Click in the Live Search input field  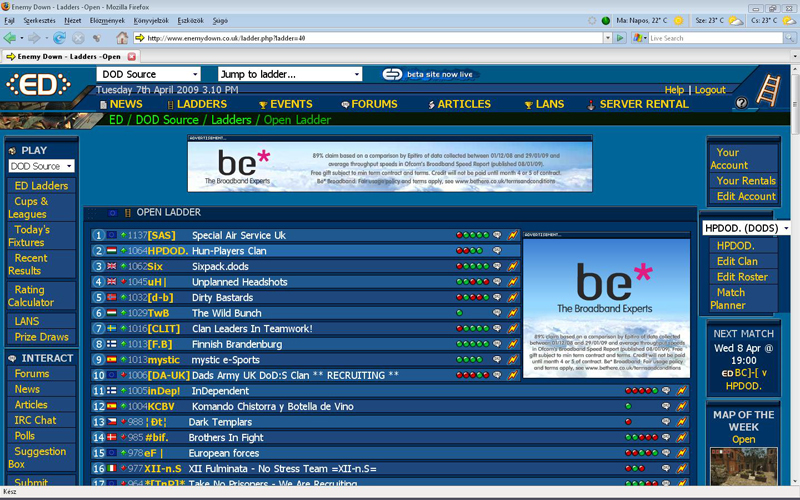click(x=715, y=38)
